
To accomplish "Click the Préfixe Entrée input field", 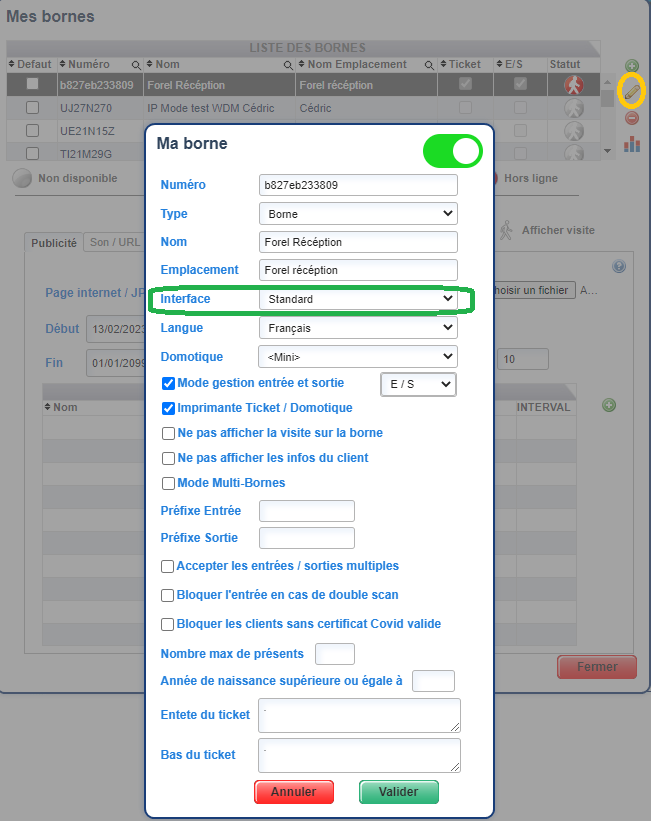I will 306,511.
